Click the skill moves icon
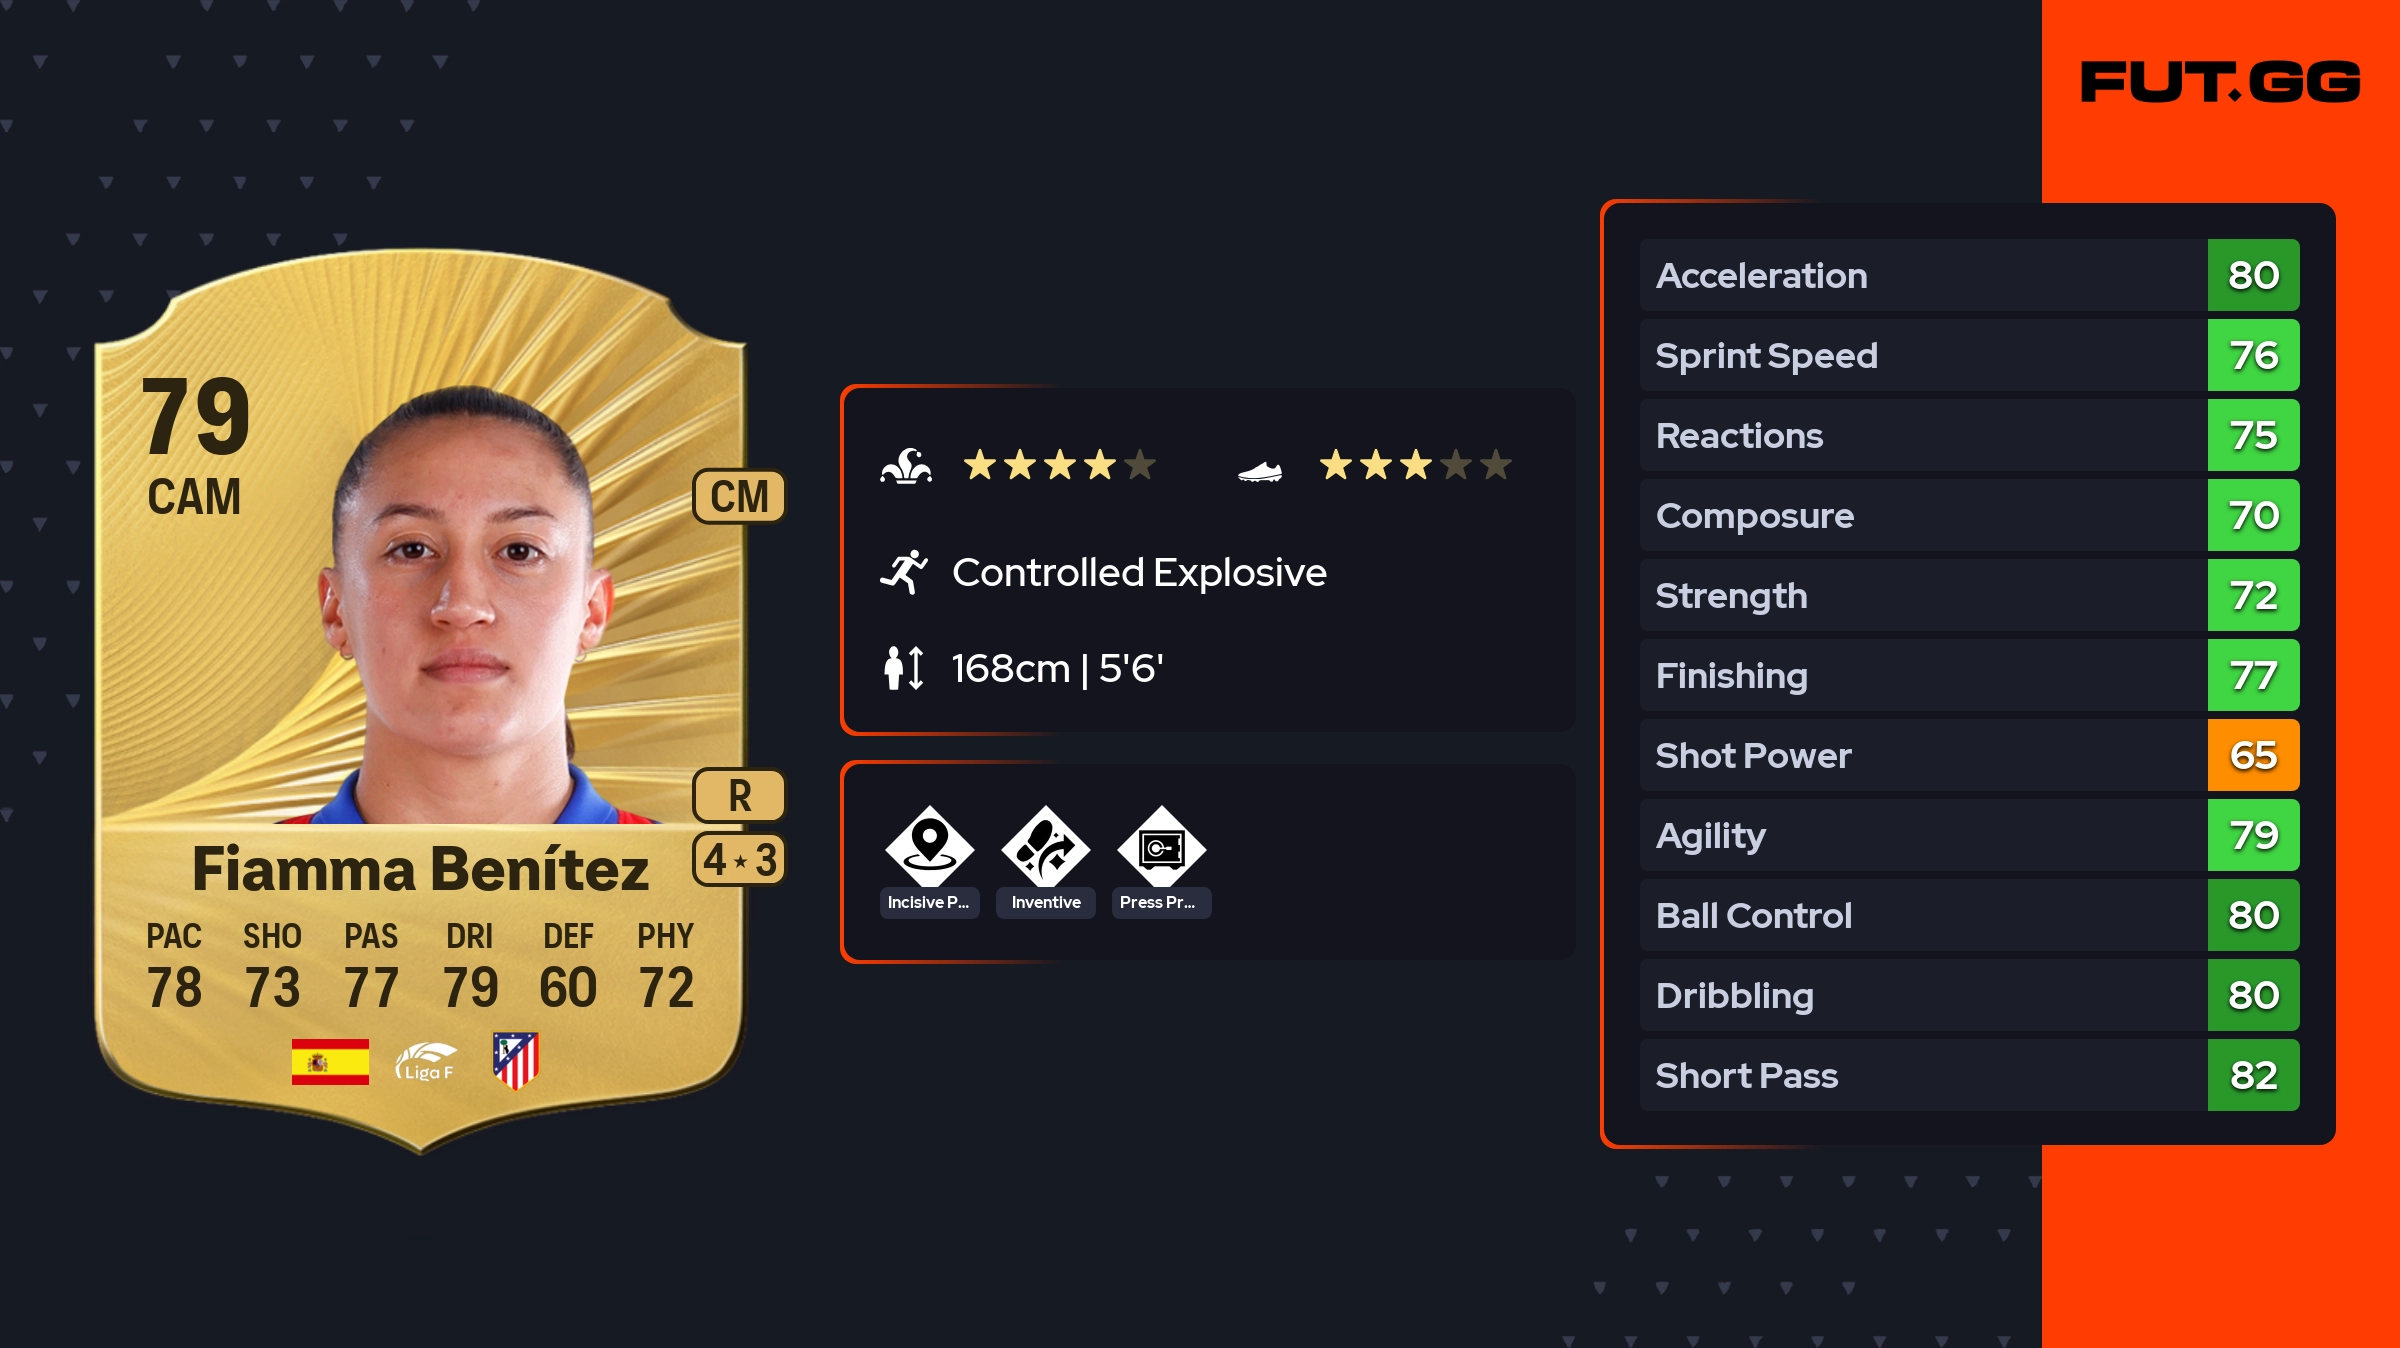Screen dimensions: 2400x1348 [906, 466]
